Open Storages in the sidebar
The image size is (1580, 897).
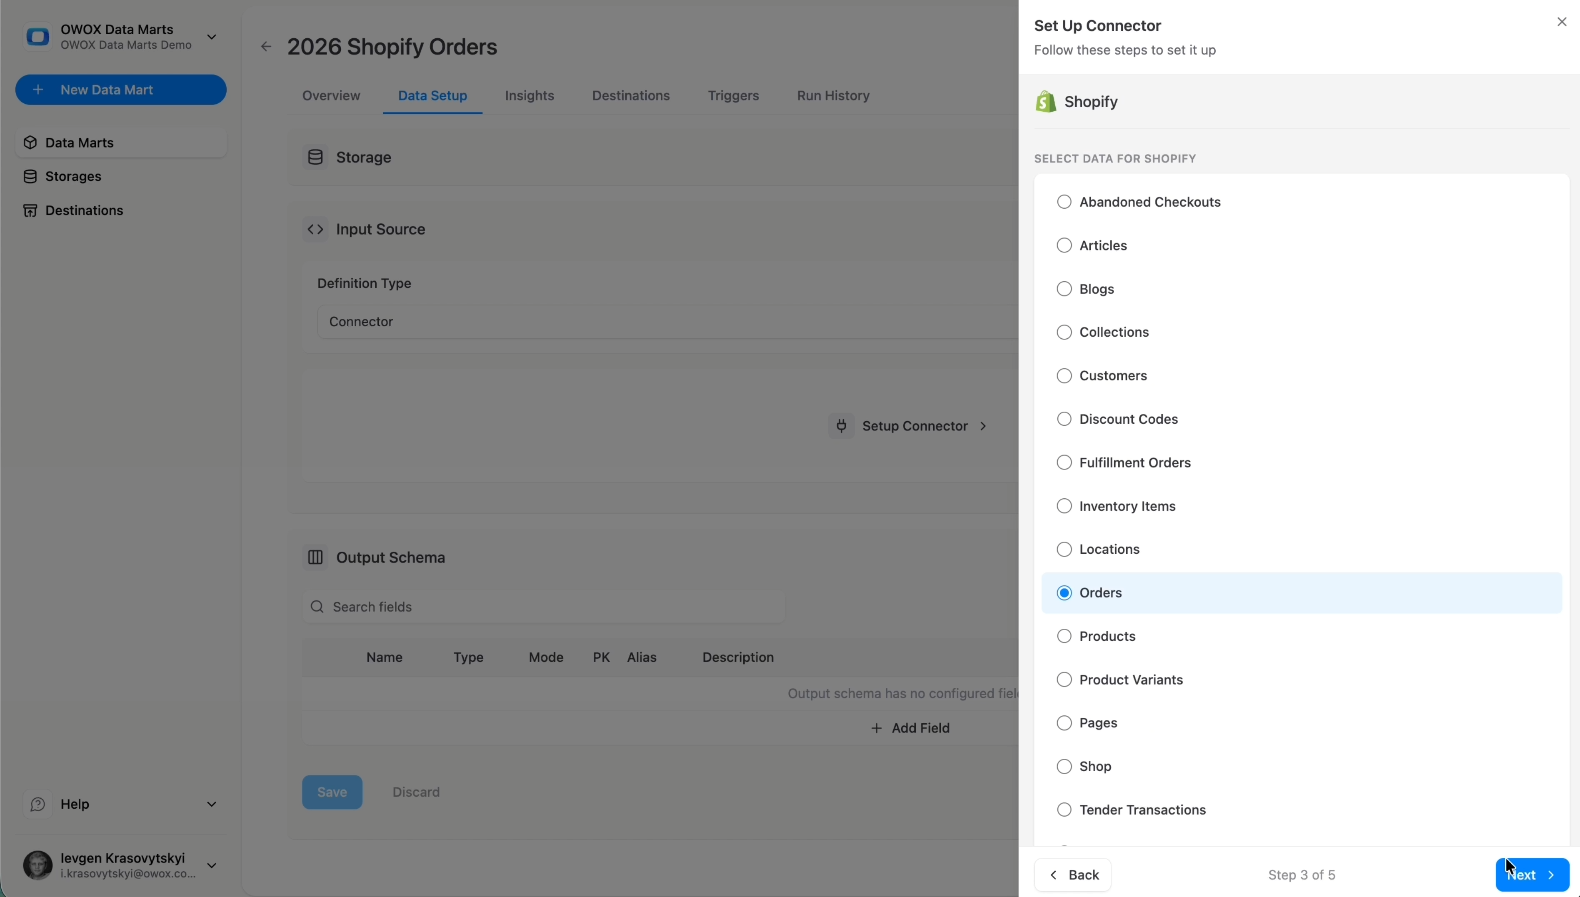point(121,177)
